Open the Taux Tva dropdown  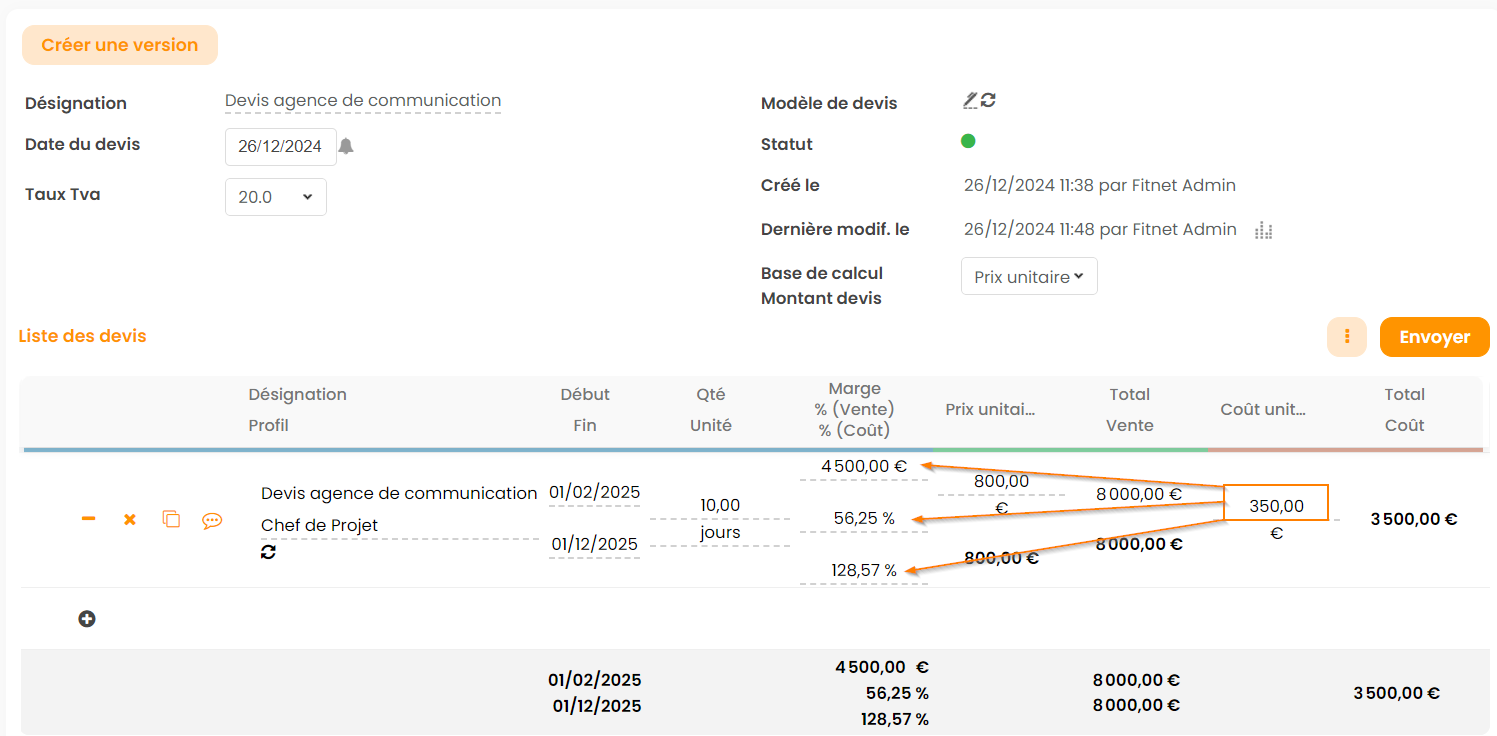[x=276, y=197]
